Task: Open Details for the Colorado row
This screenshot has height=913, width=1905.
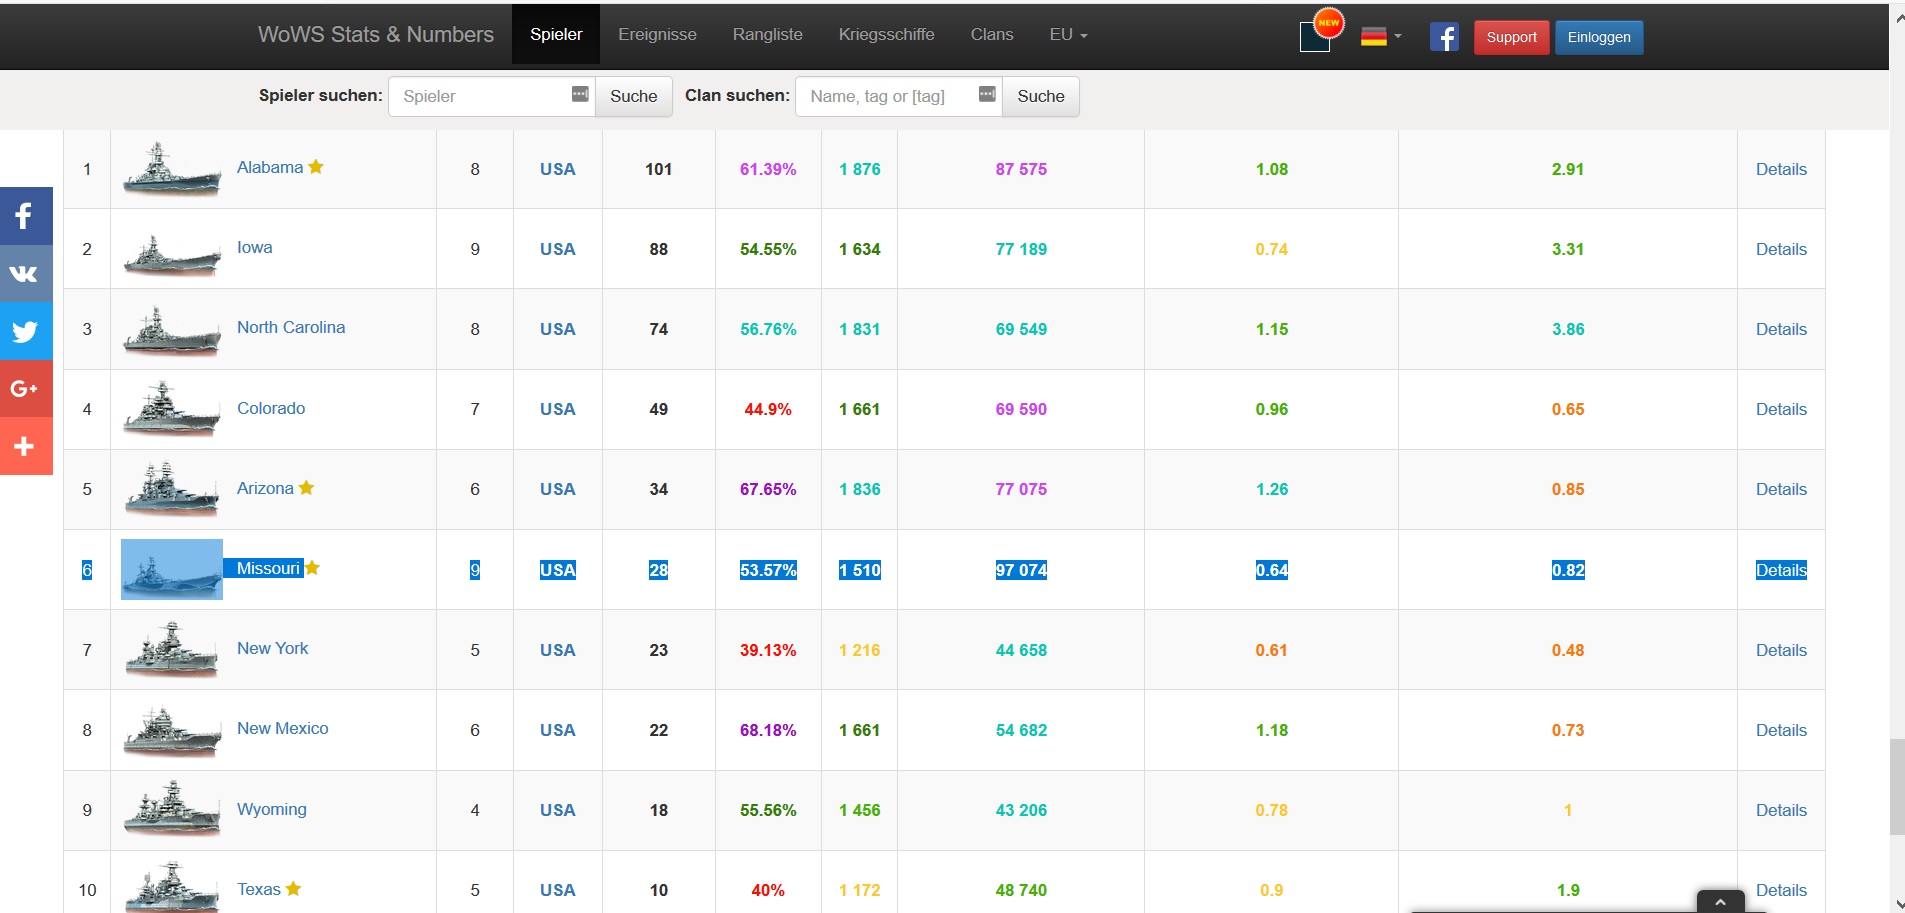Action: coord(1781,409)
